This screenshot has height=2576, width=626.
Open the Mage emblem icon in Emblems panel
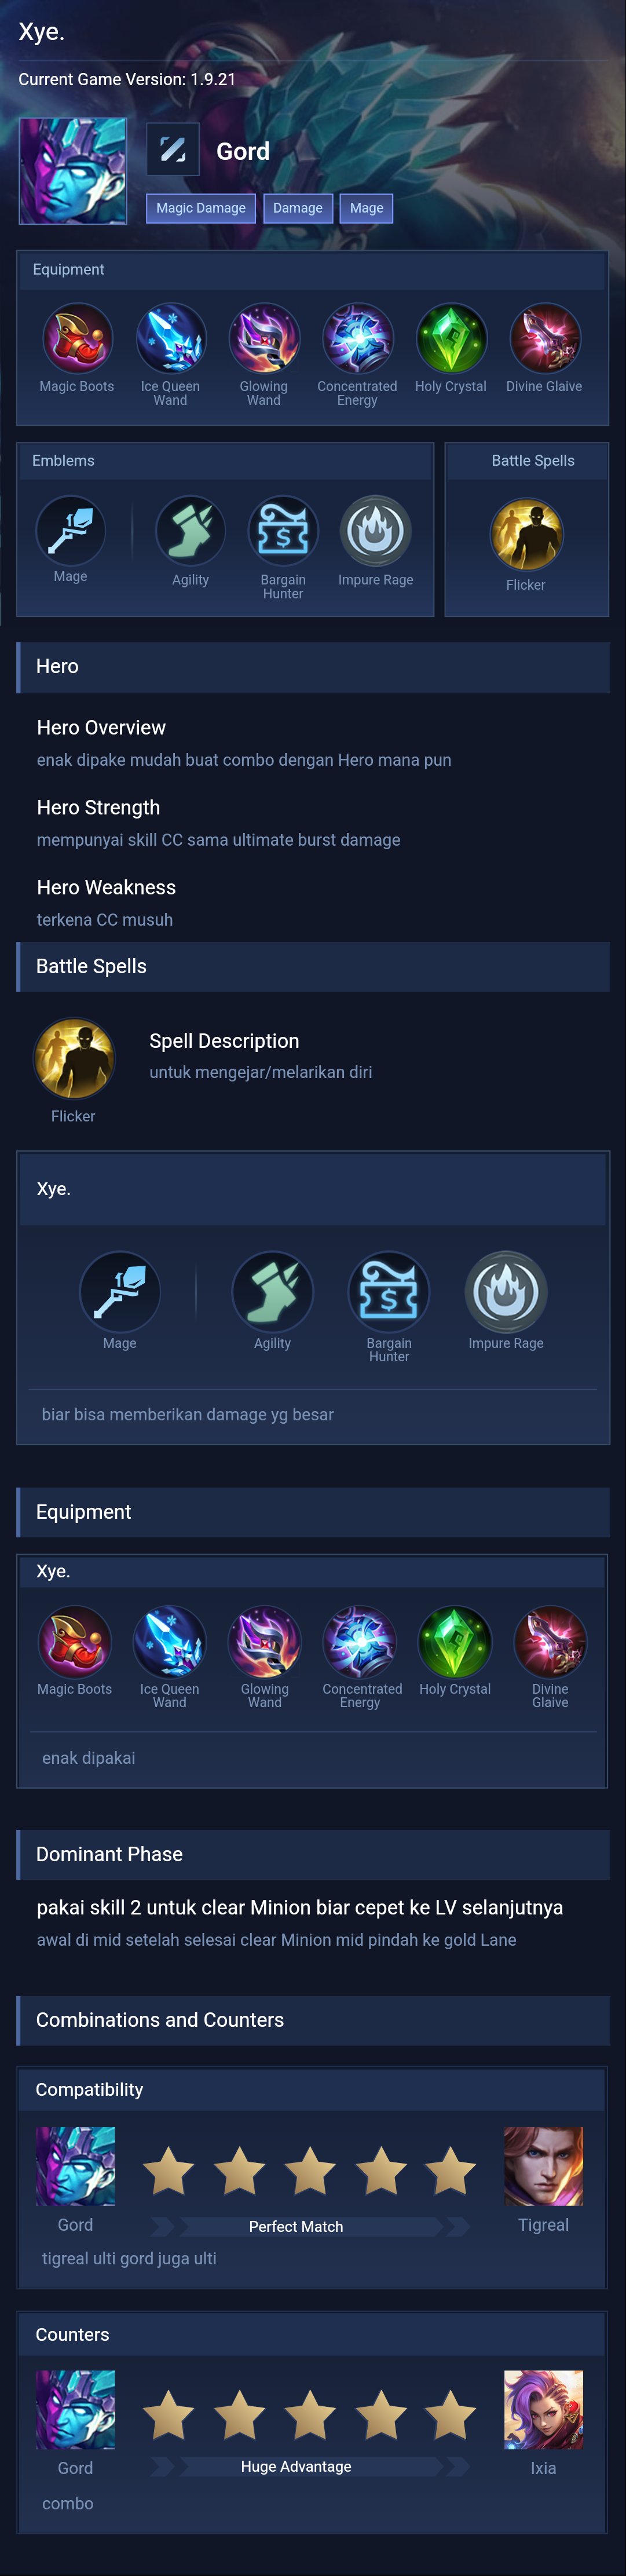click(x=70, y=530)
